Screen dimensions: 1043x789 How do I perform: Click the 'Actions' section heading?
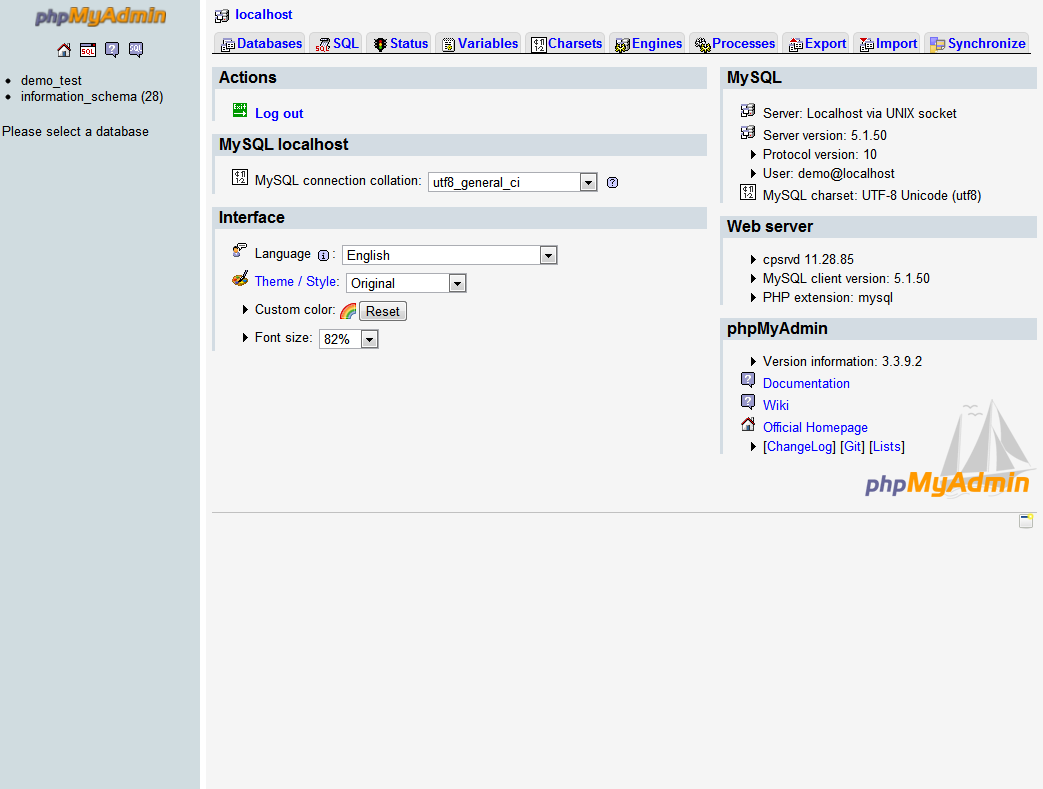click(x=247, y=78)
